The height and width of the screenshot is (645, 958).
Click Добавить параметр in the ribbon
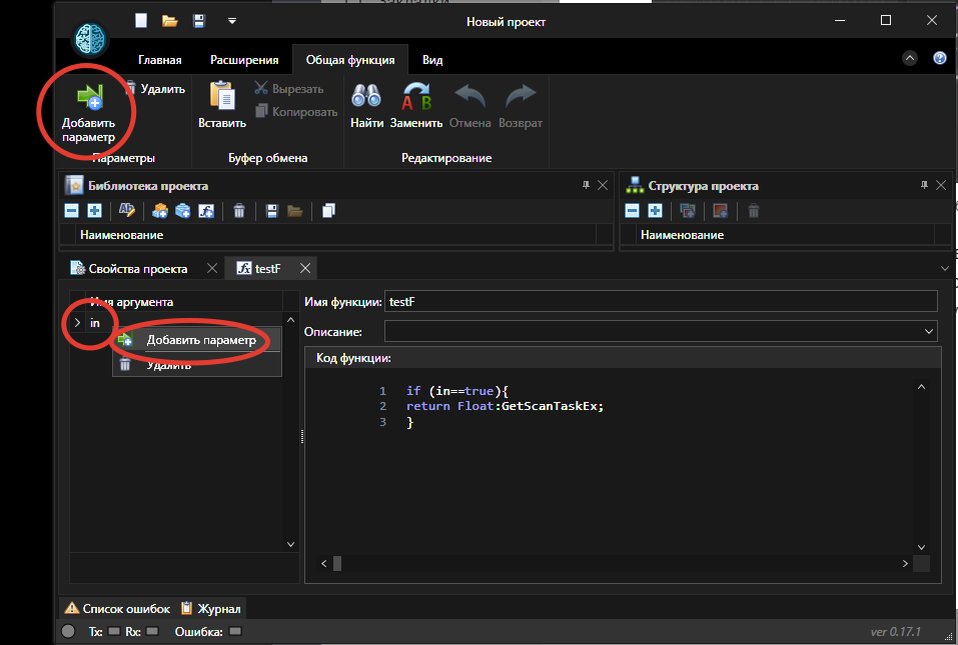tap(89, 112)
